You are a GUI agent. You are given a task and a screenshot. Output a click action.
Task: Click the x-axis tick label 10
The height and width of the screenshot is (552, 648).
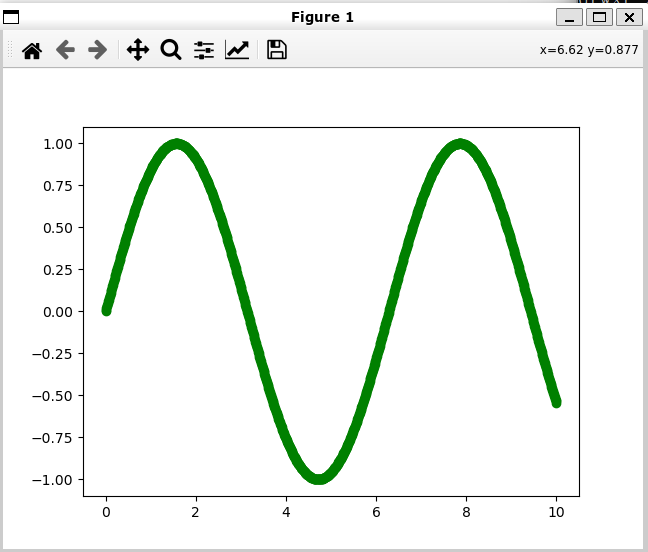click(x=556, y=512)
